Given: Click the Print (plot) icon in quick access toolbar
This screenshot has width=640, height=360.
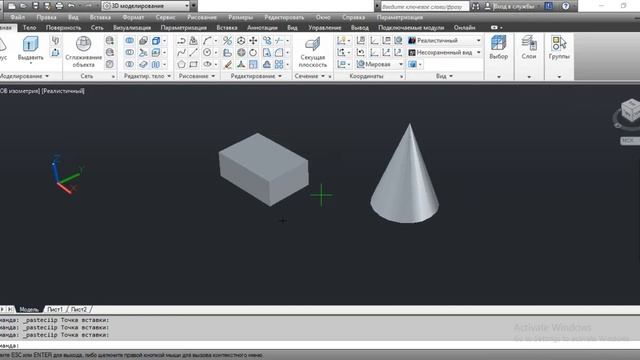Looking at the screenshot, I should pyautogui.click(x=59, y=6).
